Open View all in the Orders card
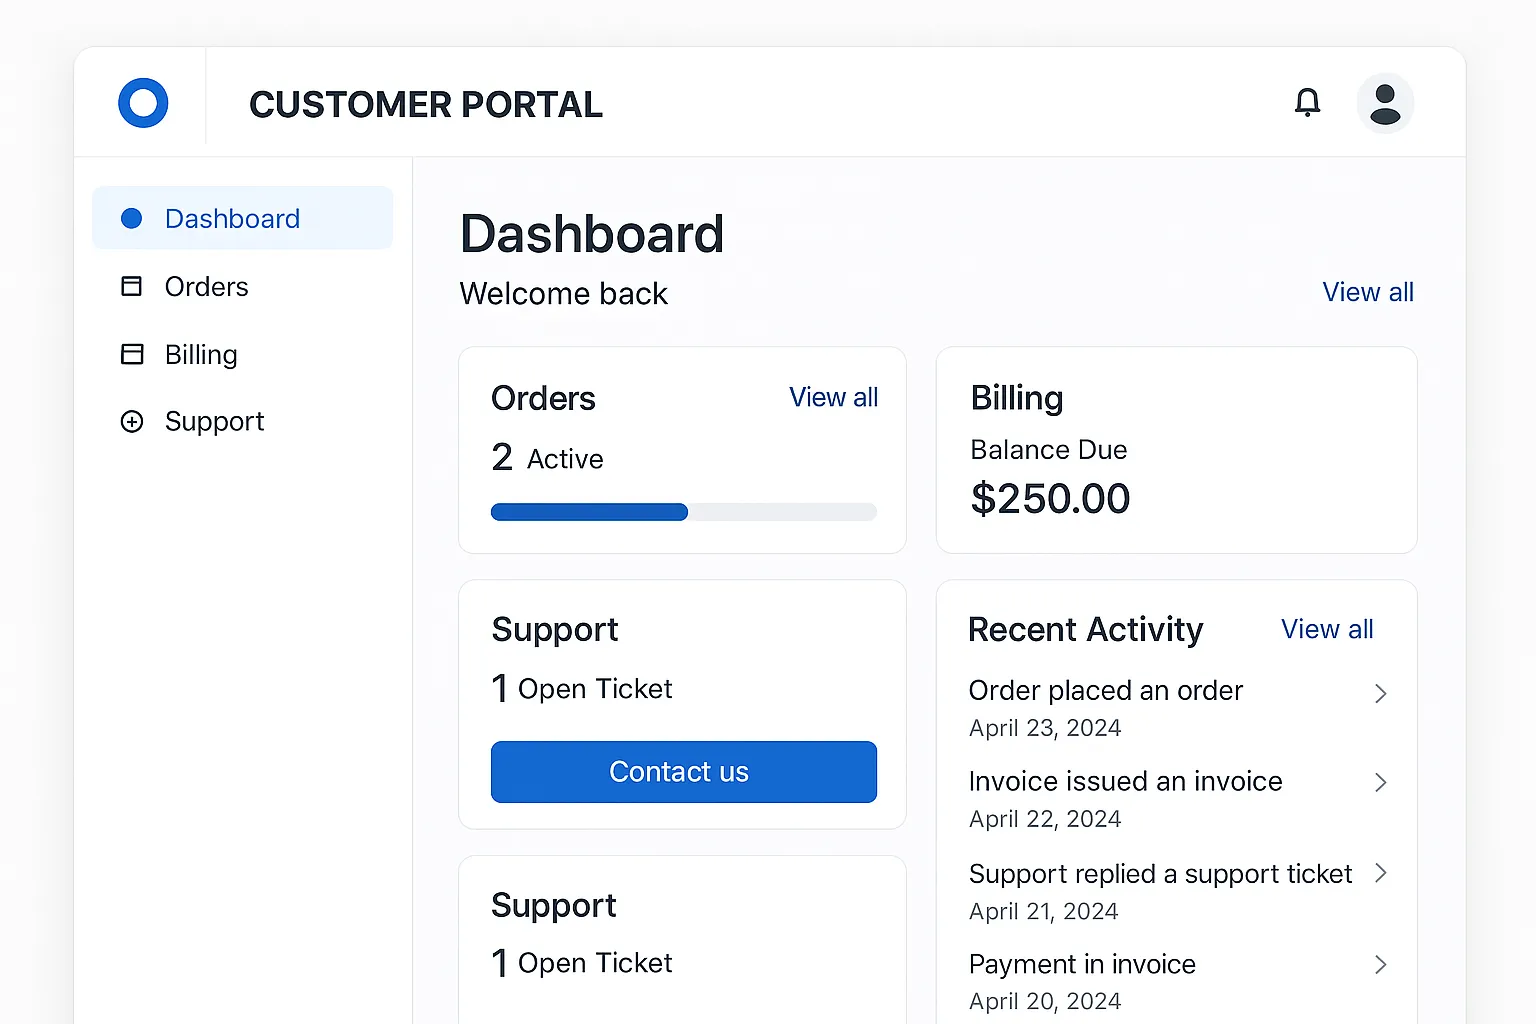The height and width of the screenshot is (1024, 1536). point(833,397)
